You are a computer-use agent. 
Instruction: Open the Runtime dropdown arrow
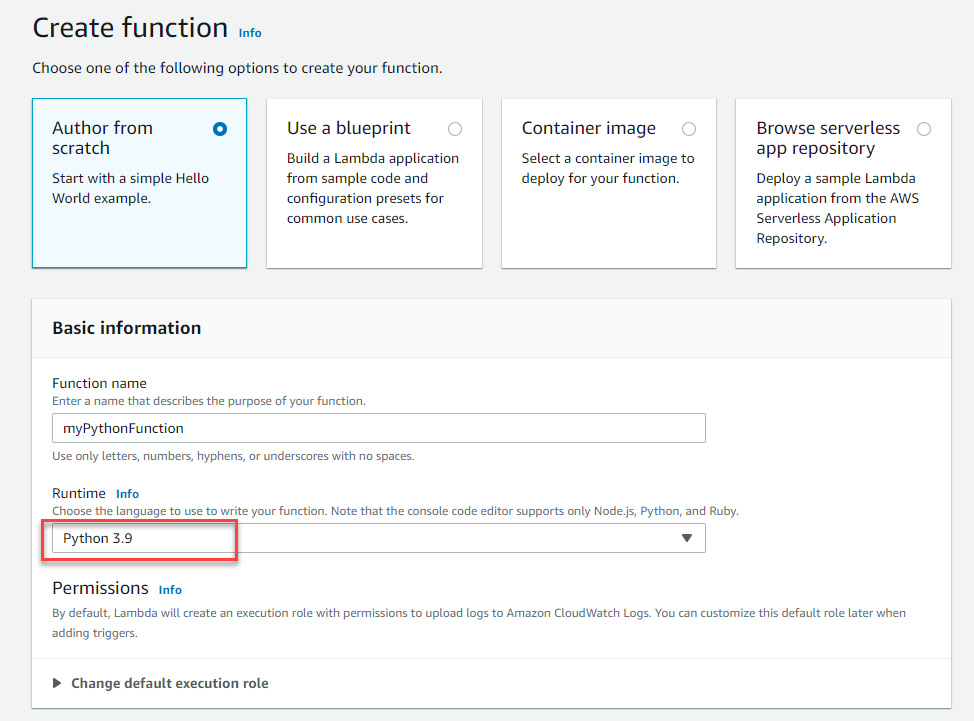coord(686,538)
